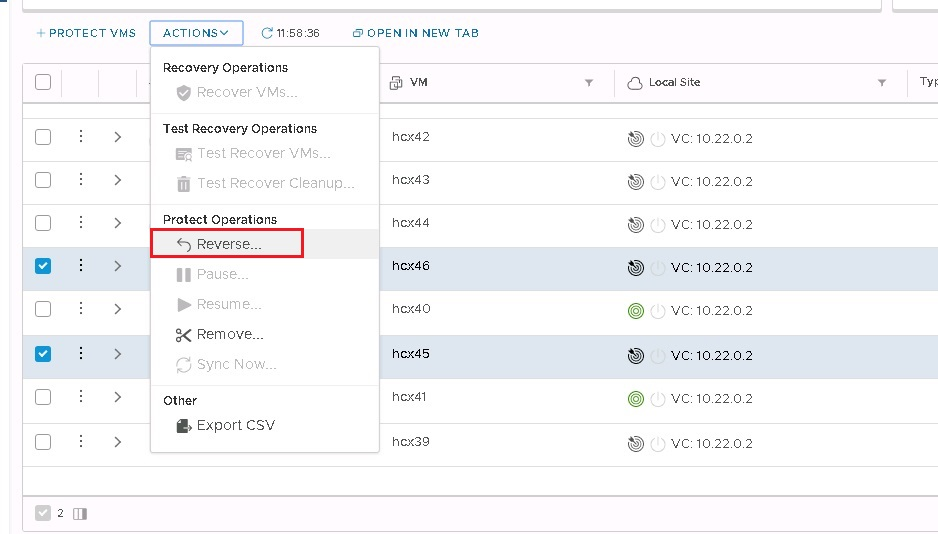Choose Export CSV from the Actions menu
This screenshot has height=534, width=938.
coord(235,425)
